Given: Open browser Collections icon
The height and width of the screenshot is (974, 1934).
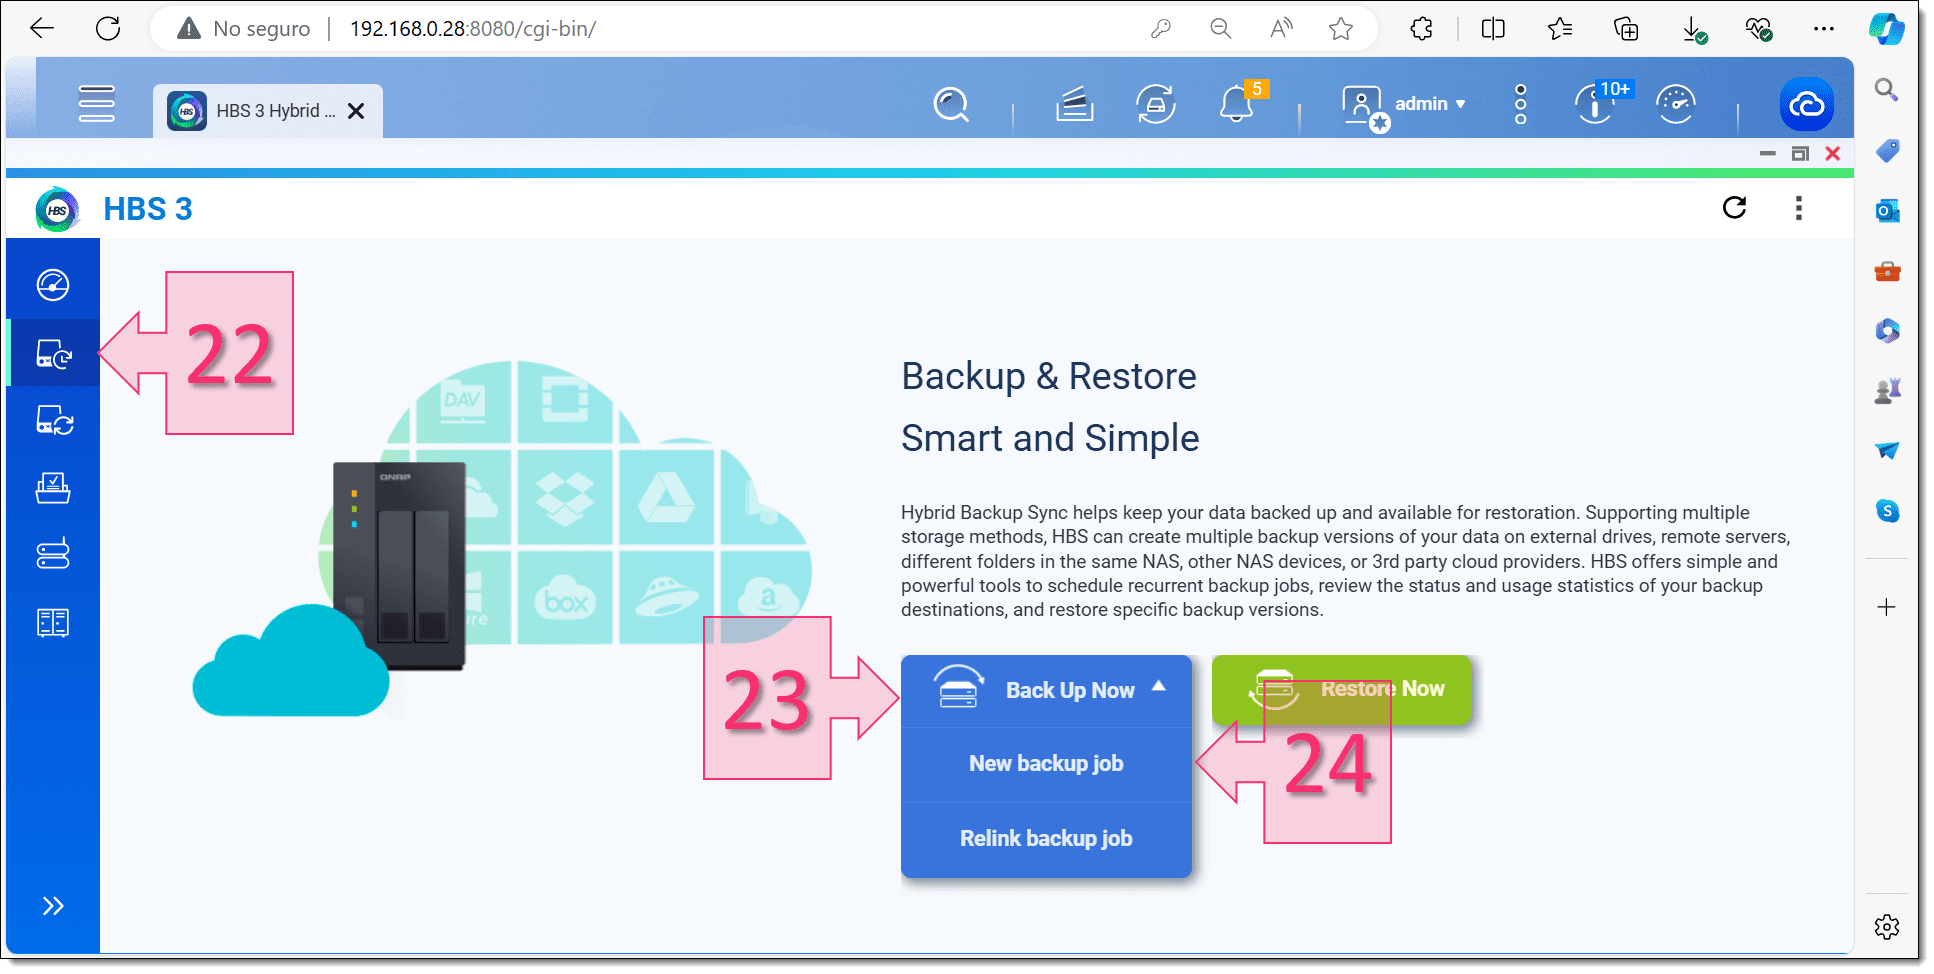Looking at the screenshot, I should 1627,29.
